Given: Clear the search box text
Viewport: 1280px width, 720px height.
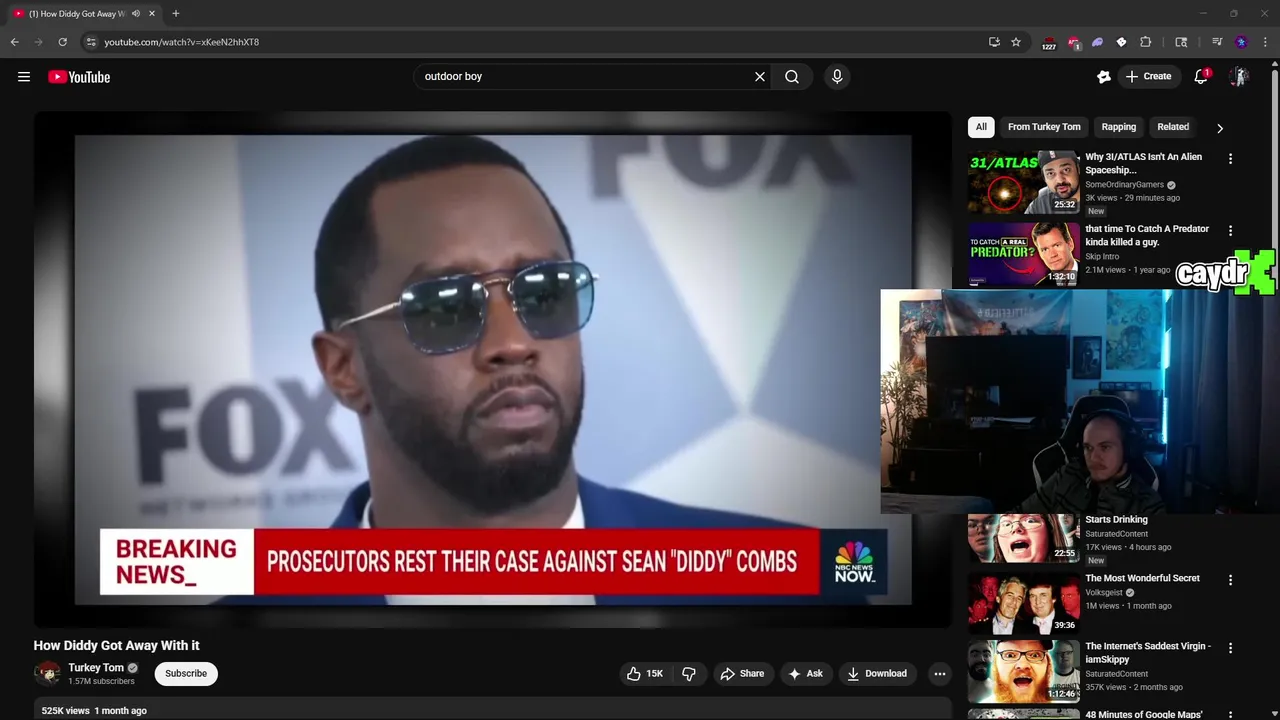Looking at the screenshot, I should [760, 77].
